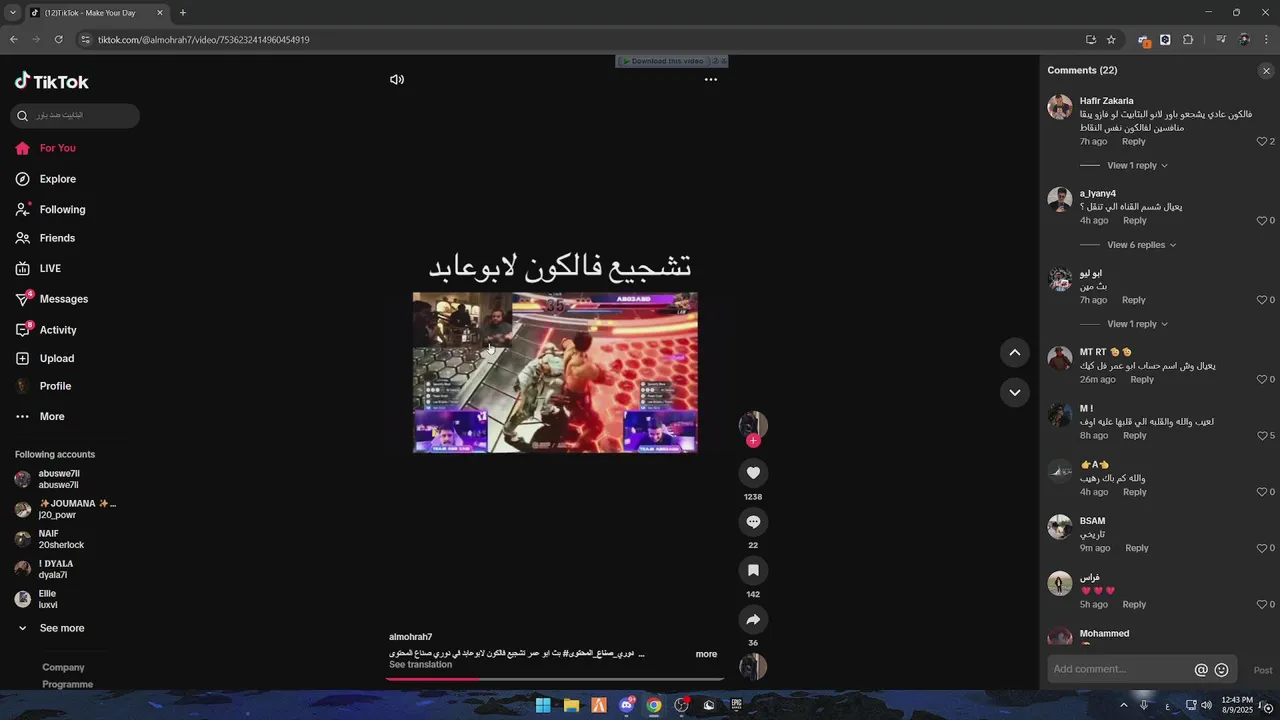Open Activity notifications
This screenshot has width=1280, height=720.
[46, 330]
